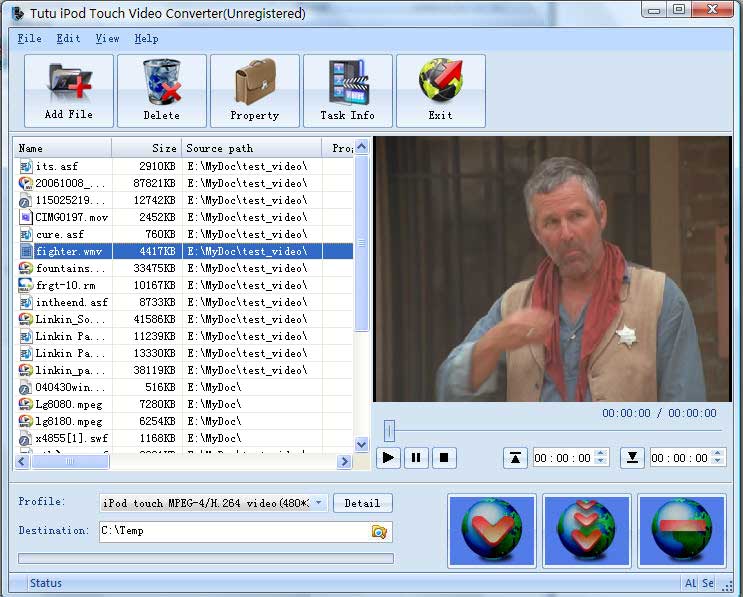The image size is (743, 597).
Task: Increase start time with up spinner
Action: pos(601,453)
